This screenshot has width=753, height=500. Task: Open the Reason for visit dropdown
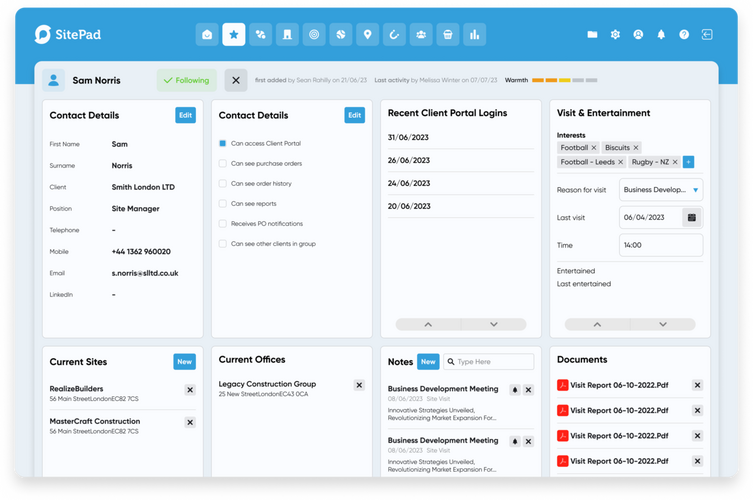click(x=661, y=189)
